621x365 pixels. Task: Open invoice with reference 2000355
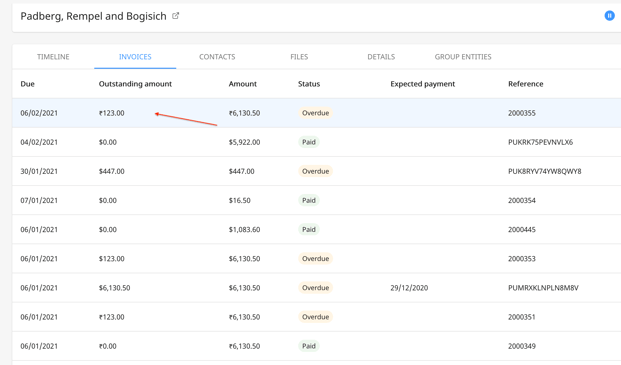(522, 113)
